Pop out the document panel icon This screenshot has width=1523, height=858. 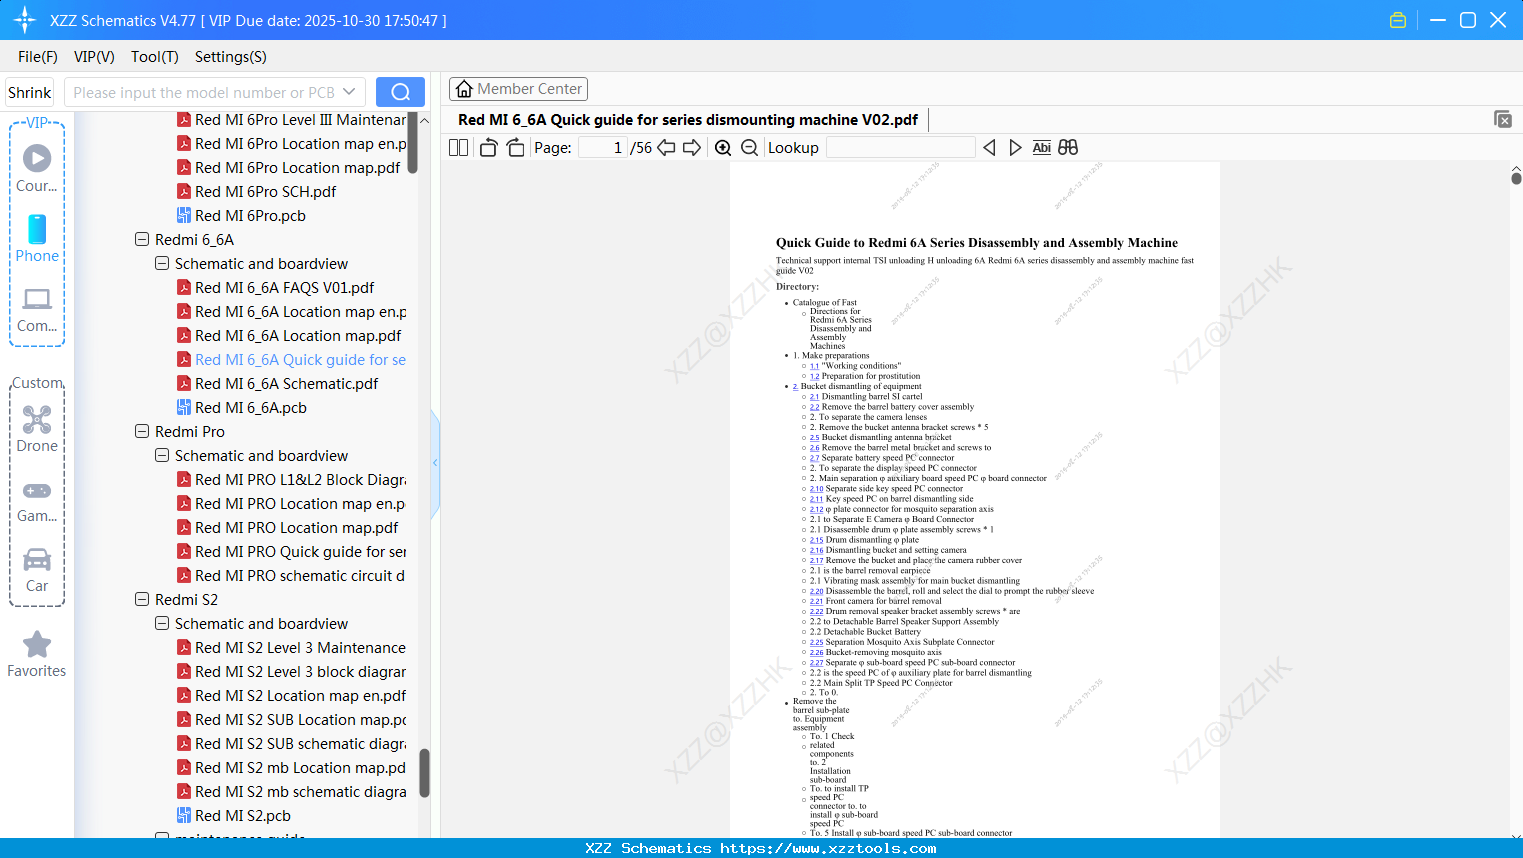(x=1503, y=119)
